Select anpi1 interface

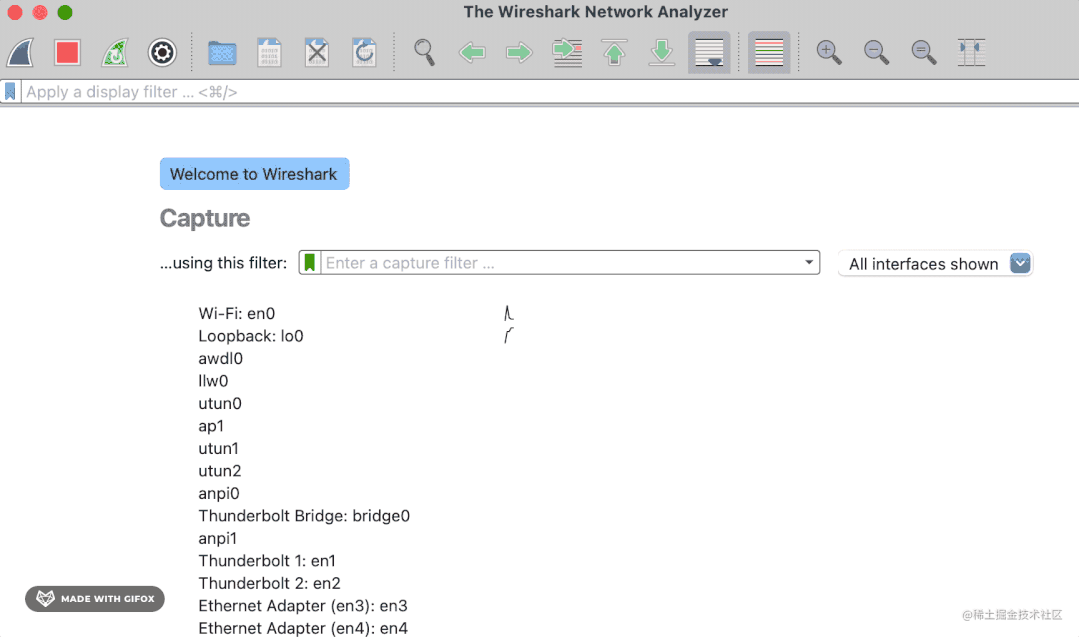218,539
